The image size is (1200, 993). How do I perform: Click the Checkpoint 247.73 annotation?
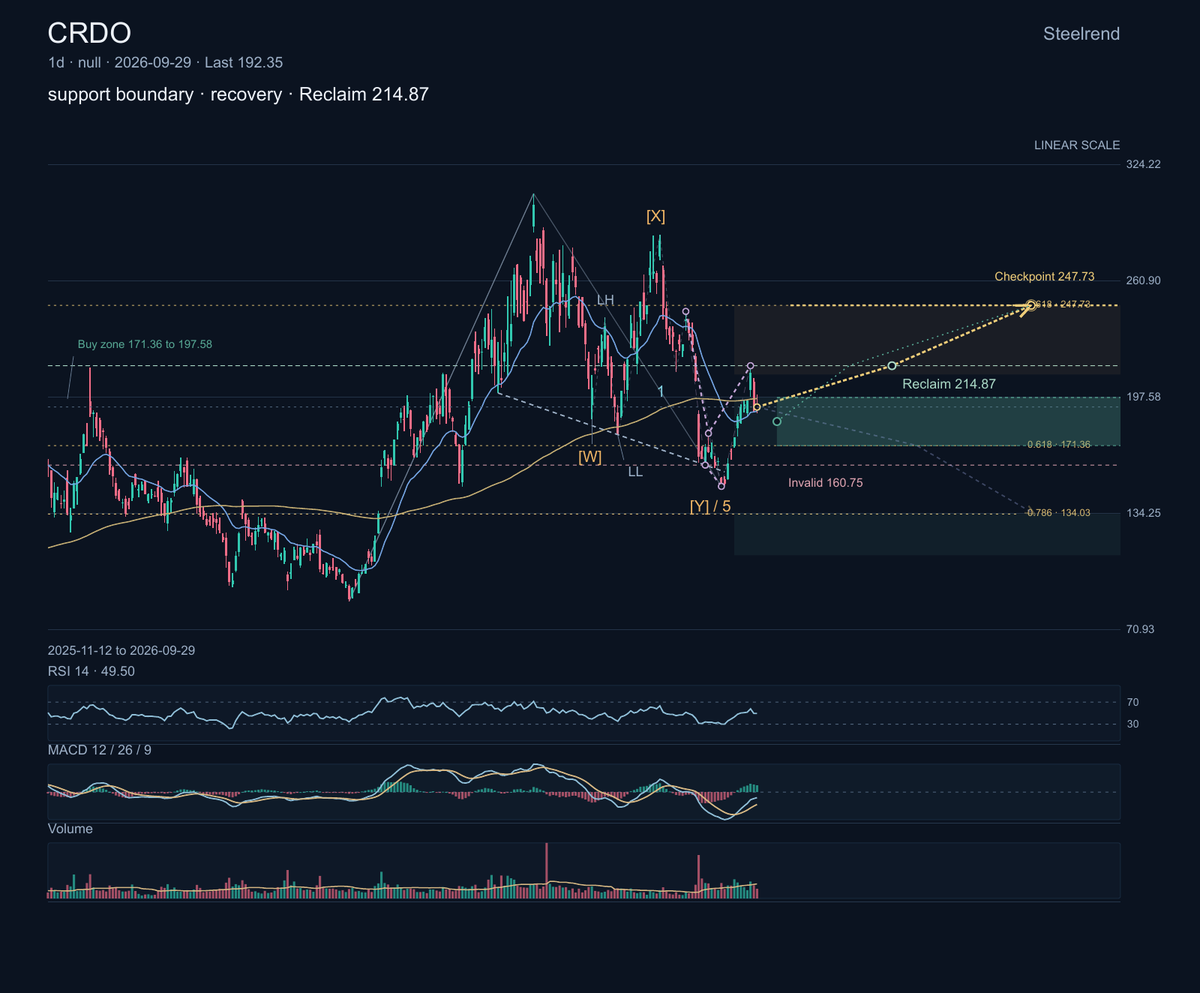[1044, 276]
